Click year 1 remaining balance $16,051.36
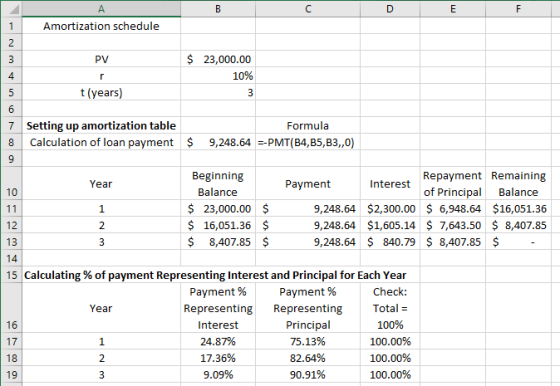The width and height of the screenshot is (560, 386). click(x=518, y=209)
